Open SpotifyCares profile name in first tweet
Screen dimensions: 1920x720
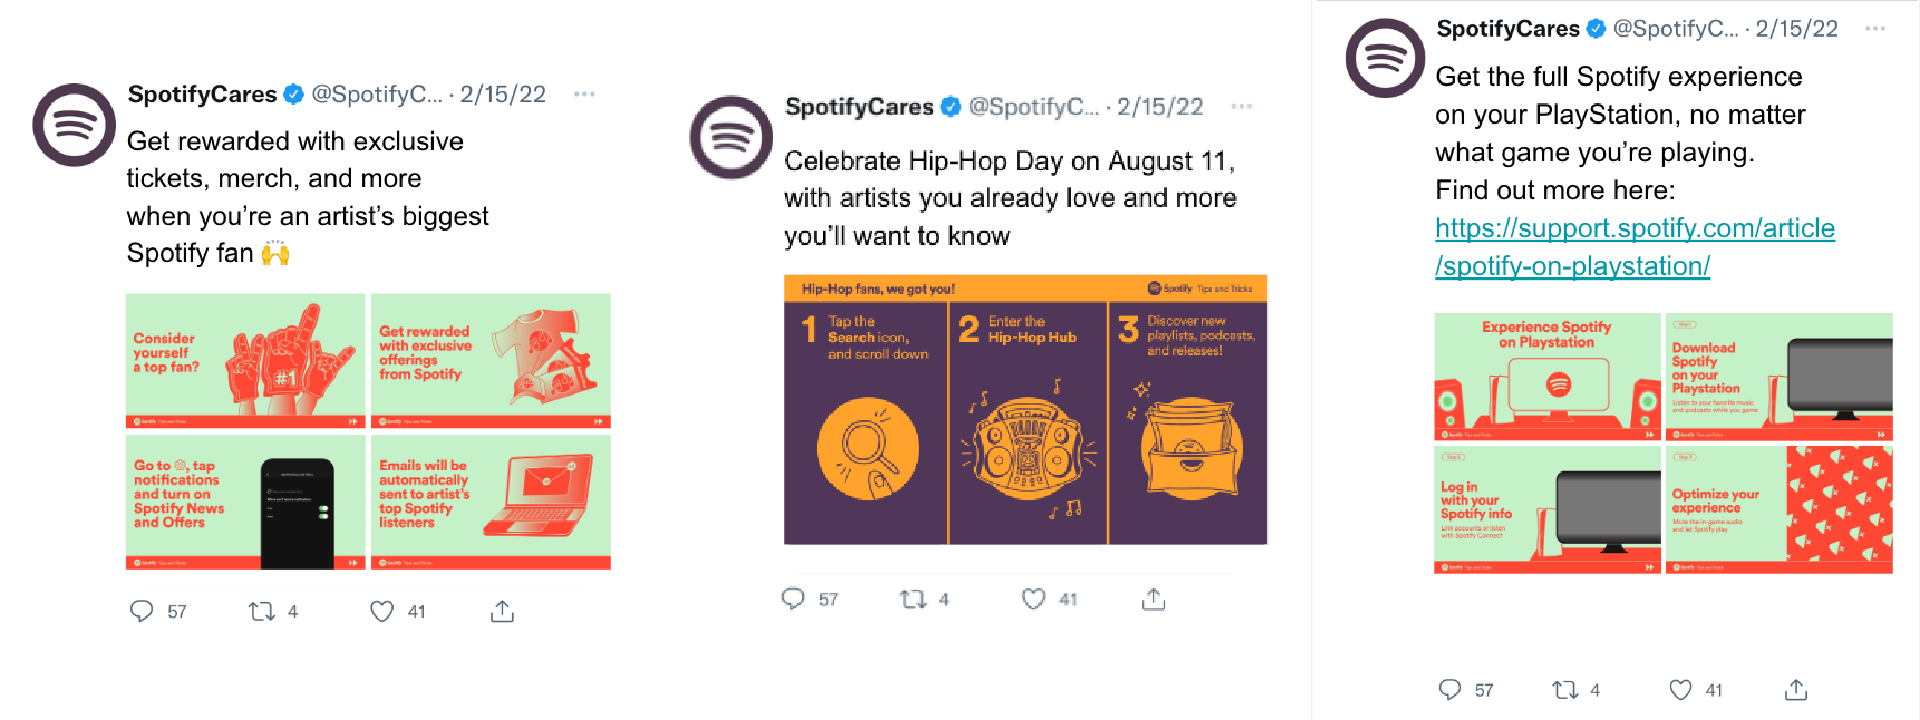click(x=202, y=94)
